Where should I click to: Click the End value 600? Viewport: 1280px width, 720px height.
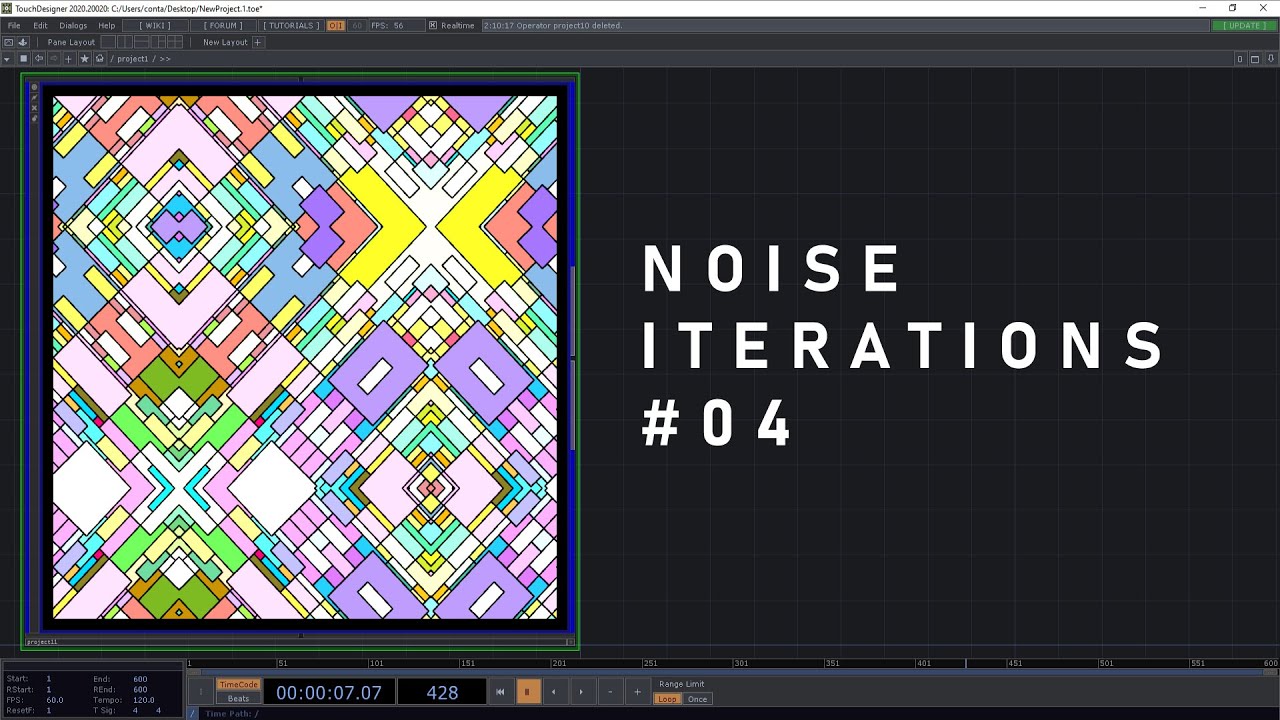point(140,679)
